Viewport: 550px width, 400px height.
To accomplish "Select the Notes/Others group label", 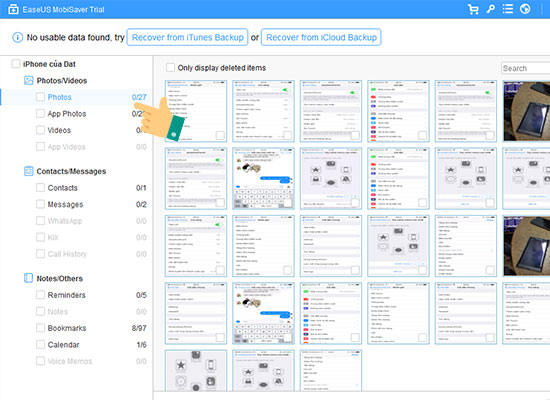I will 60,278.
